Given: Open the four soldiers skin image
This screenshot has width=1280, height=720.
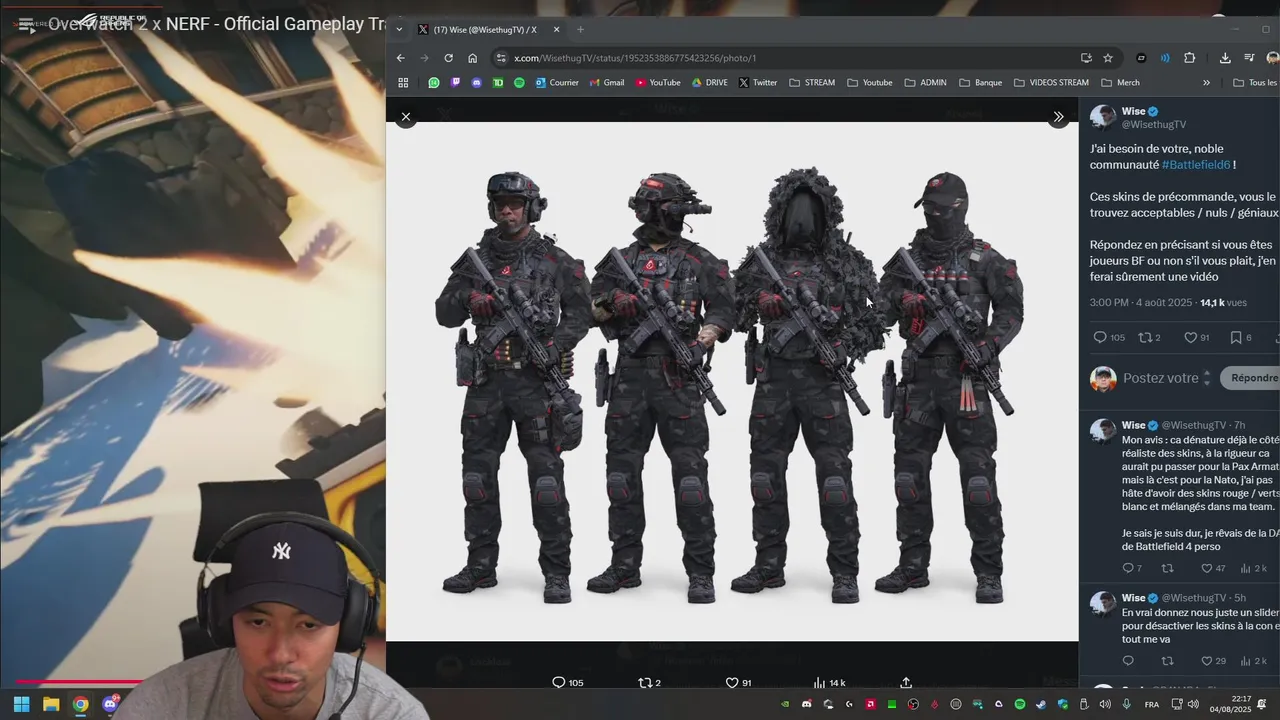Looking at the screenshot, I should [x=732, y=381].
